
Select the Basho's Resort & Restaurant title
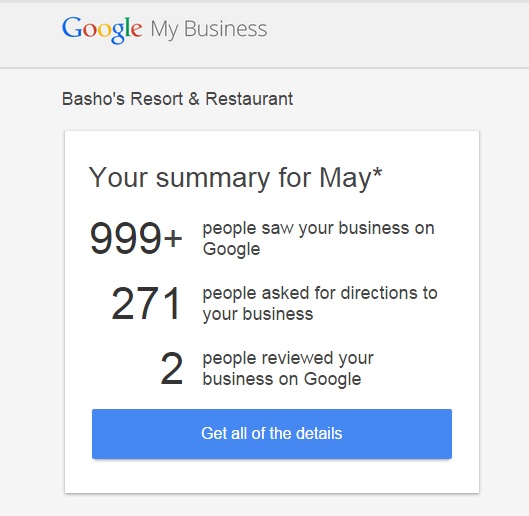pyautogui.click(x=177, y=99)
